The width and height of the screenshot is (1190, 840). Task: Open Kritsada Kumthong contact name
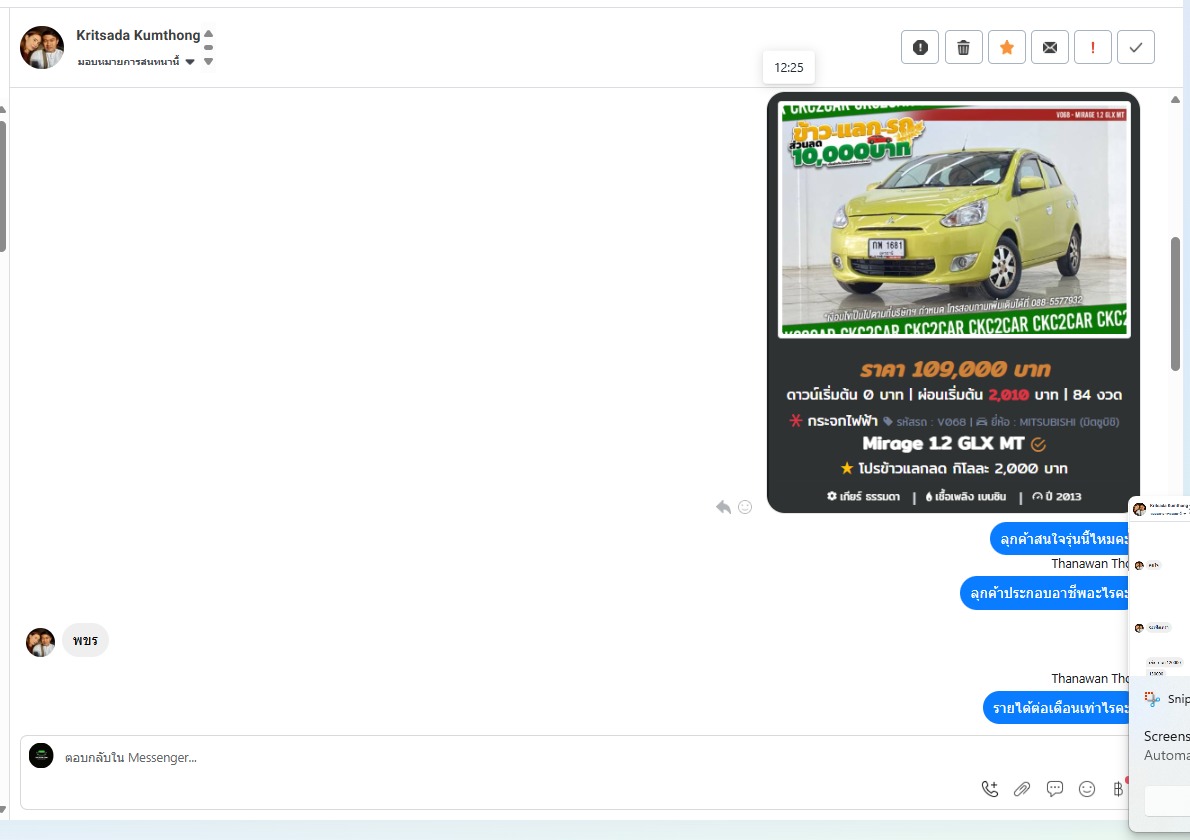click(x=138, y=35)
